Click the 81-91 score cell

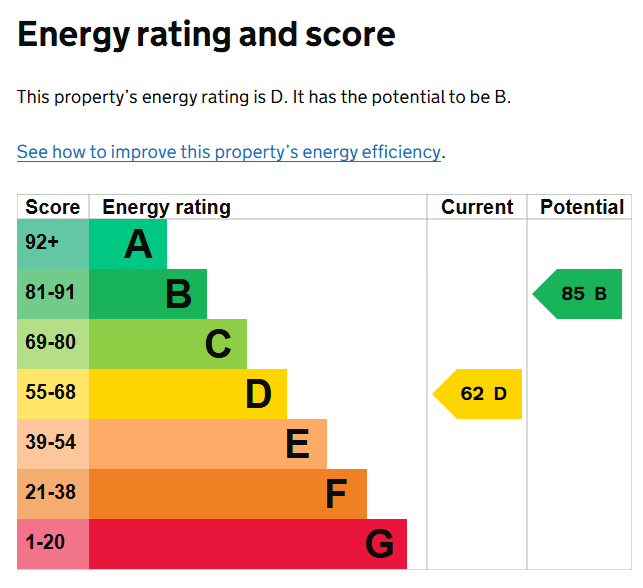(x=53, y=294)
